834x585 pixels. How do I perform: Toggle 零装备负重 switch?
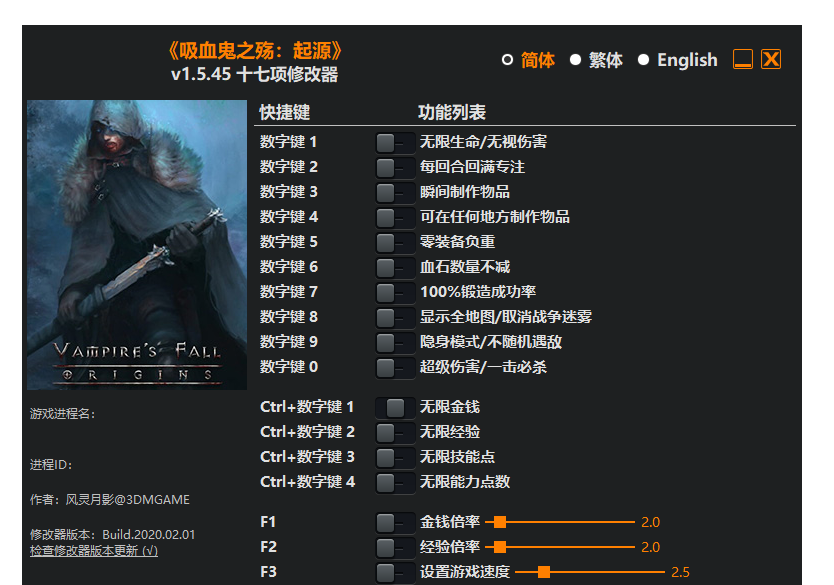pos(395,243)
